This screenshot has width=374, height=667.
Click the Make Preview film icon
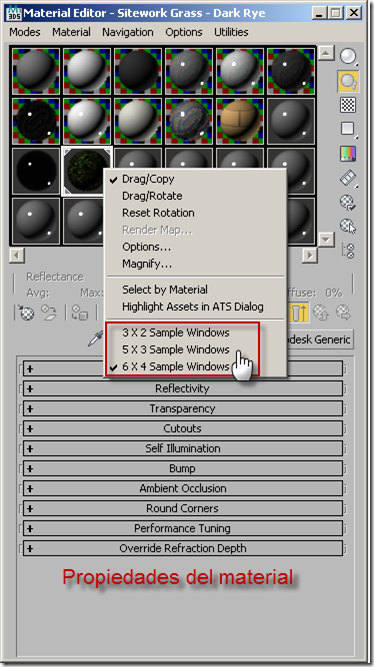pos(348,178)
